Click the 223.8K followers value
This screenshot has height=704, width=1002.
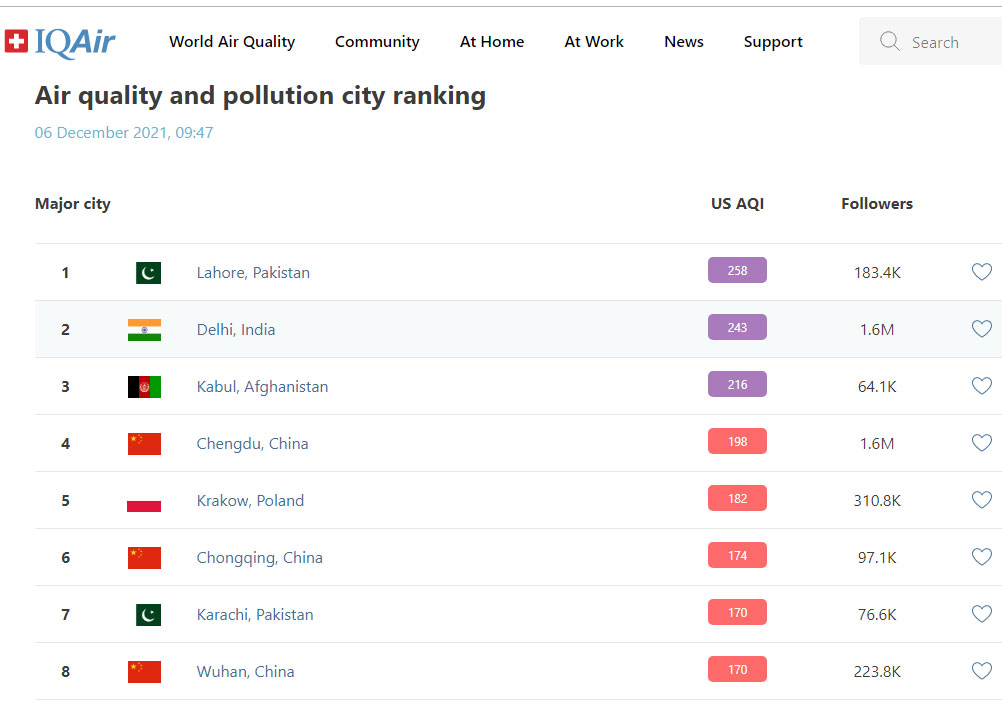[877, 671]
